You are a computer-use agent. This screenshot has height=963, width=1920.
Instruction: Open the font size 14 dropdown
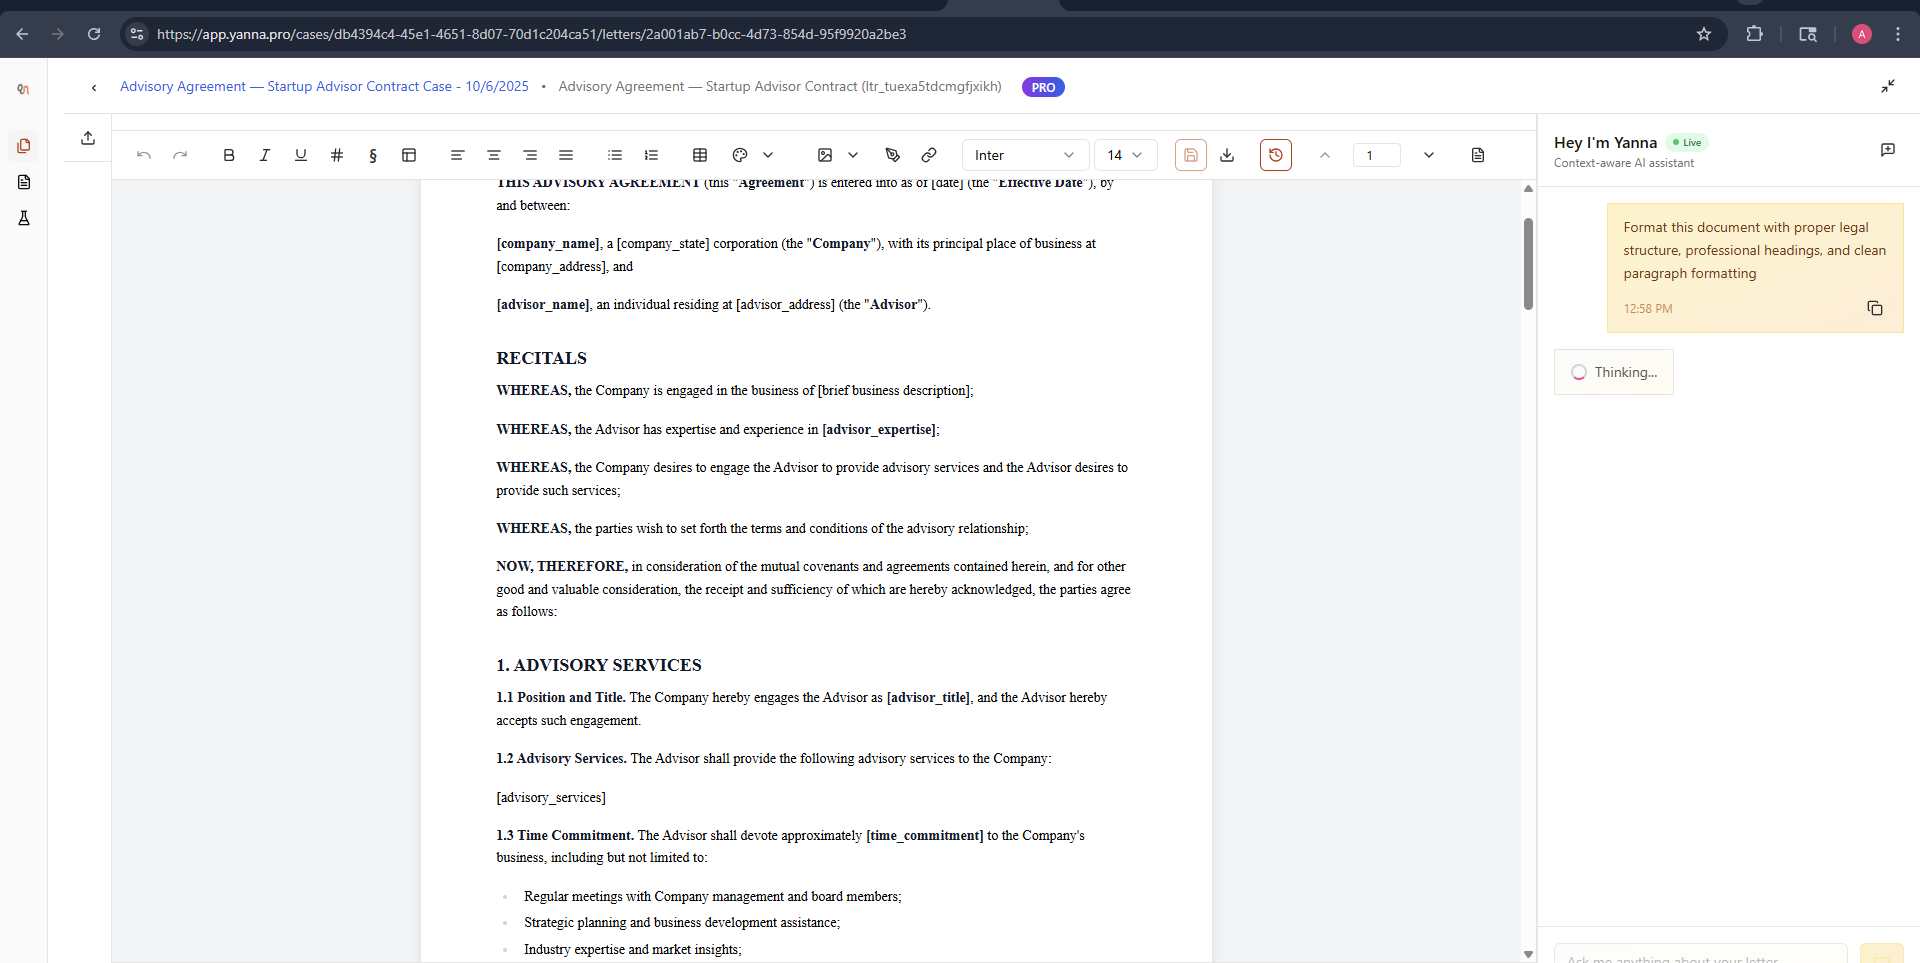[1126, 155]
